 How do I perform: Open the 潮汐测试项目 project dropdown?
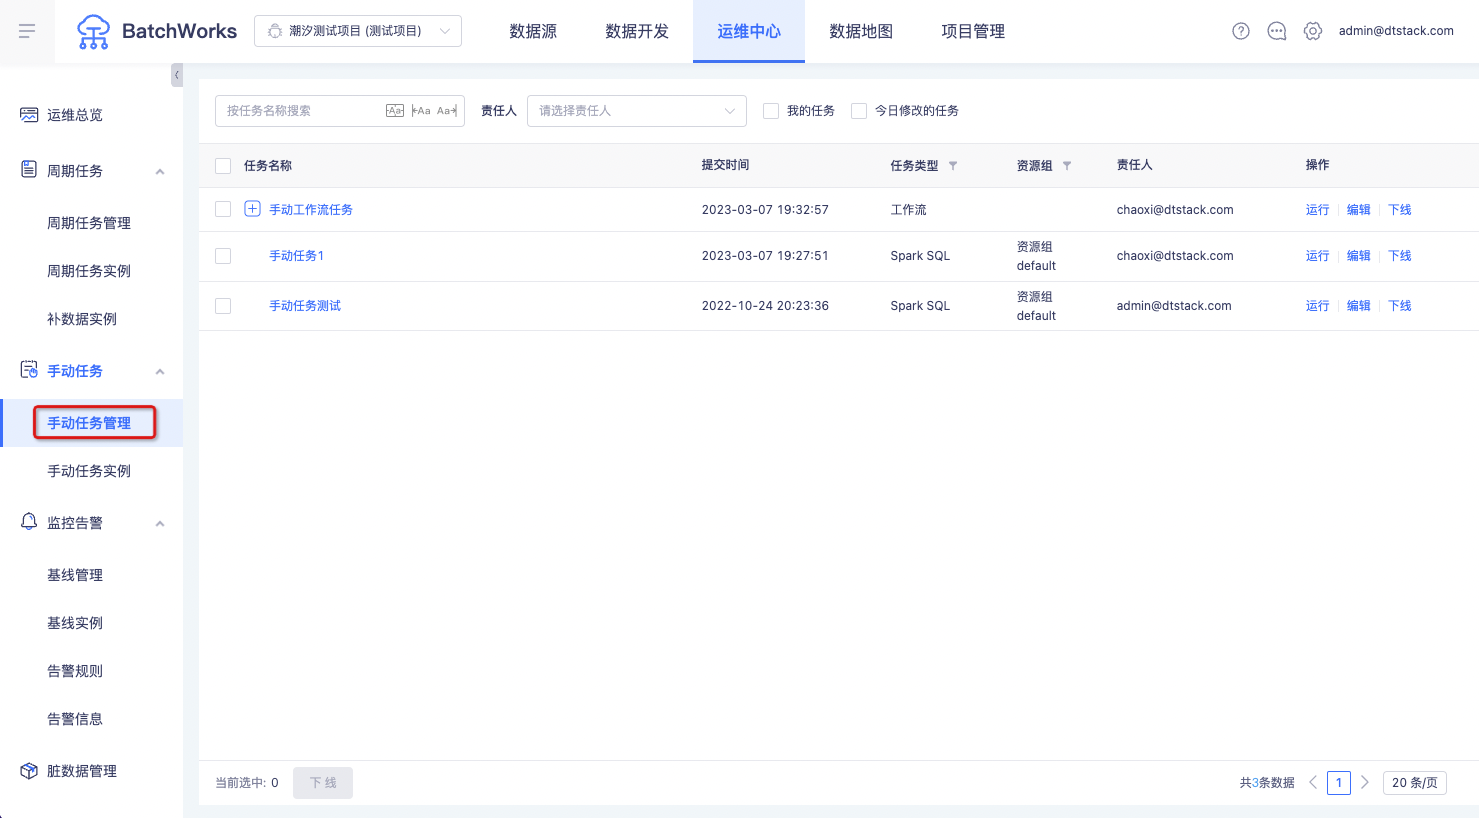point(358,31)
